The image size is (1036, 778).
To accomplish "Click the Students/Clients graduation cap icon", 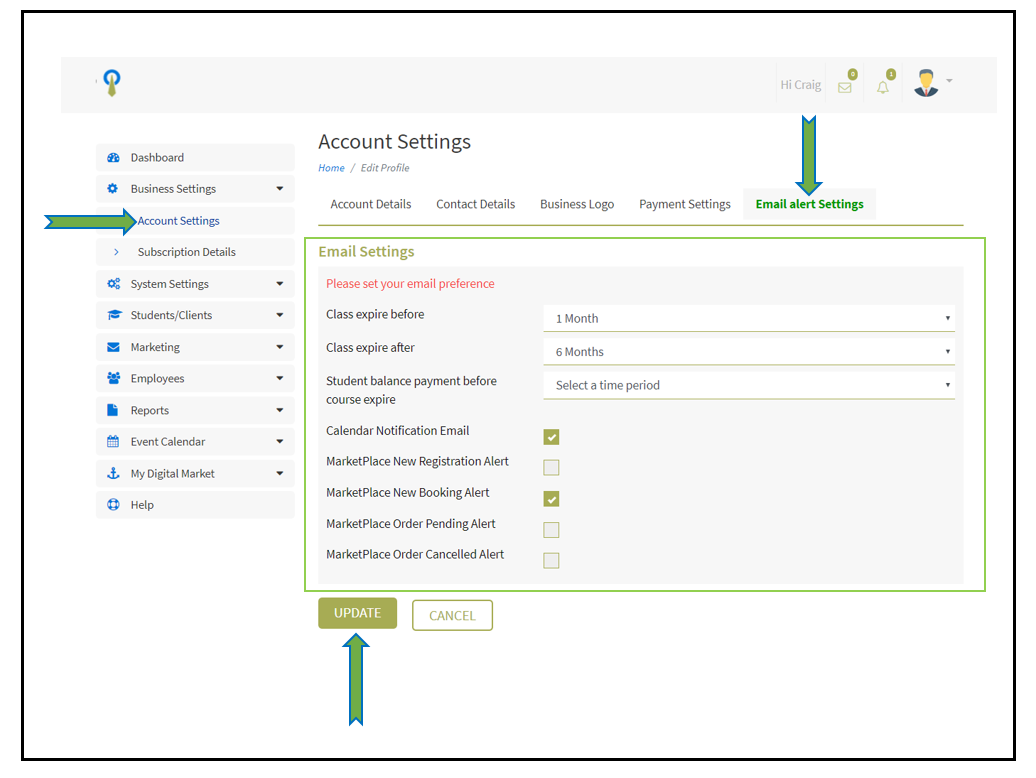I will point(113,316).
